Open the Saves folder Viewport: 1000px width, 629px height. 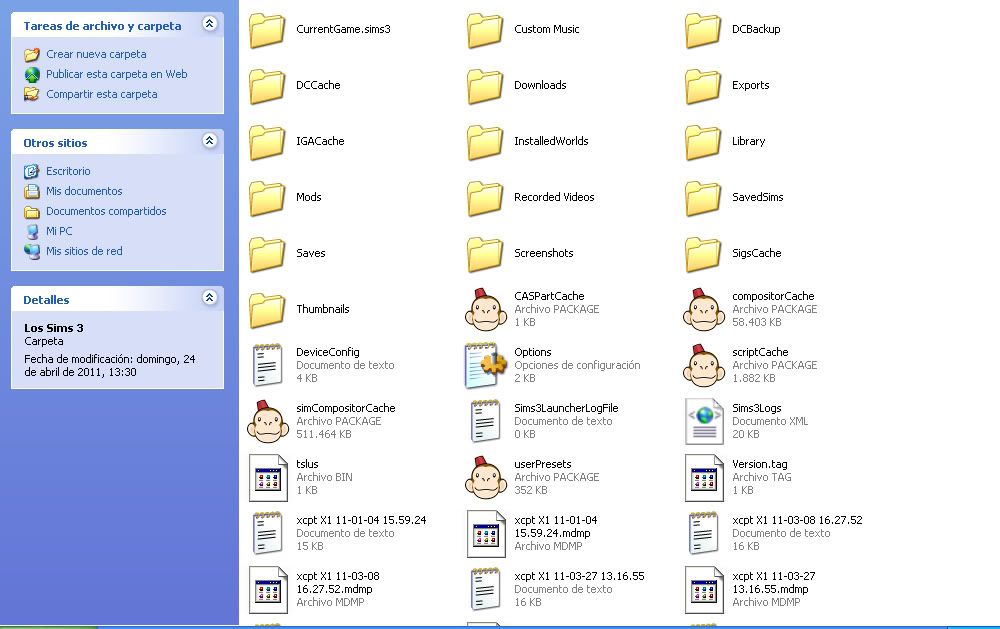(268, 254)
